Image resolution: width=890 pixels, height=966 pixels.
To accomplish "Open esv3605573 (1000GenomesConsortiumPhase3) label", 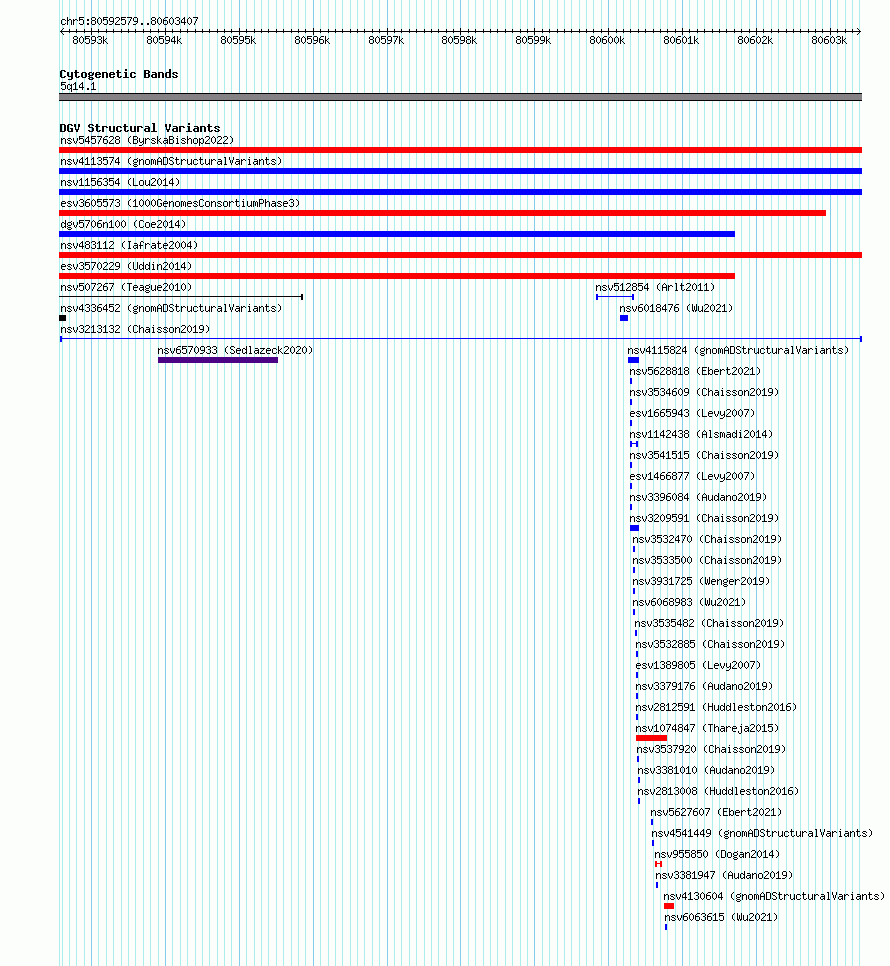I will (x=180, y=203).
